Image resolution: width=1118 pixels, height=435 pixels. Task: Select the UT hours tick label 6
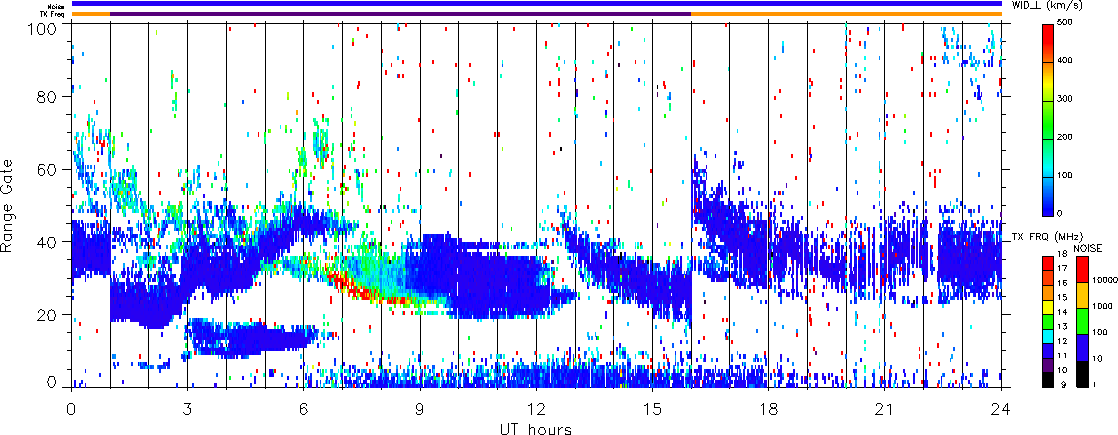[x=304, y=410]
